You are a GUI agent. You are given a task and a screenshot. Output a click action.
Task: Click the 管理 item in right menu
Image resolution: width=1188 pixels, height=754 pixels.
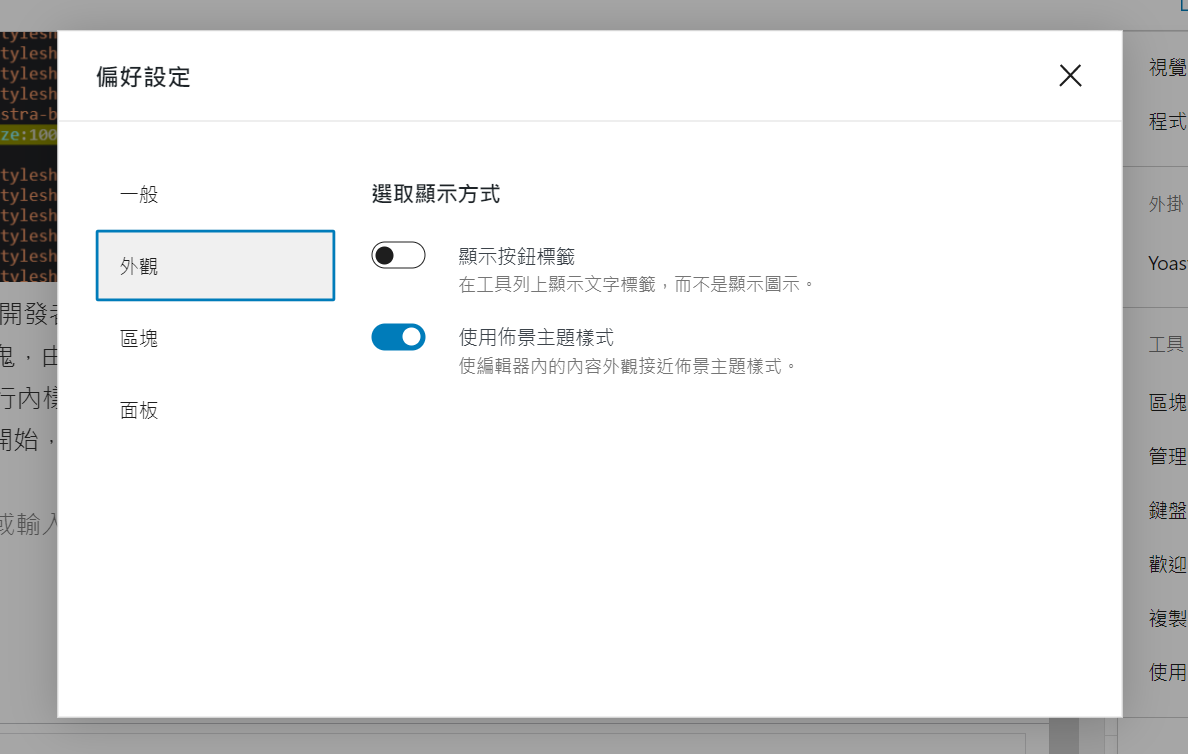pos(1168,456)
